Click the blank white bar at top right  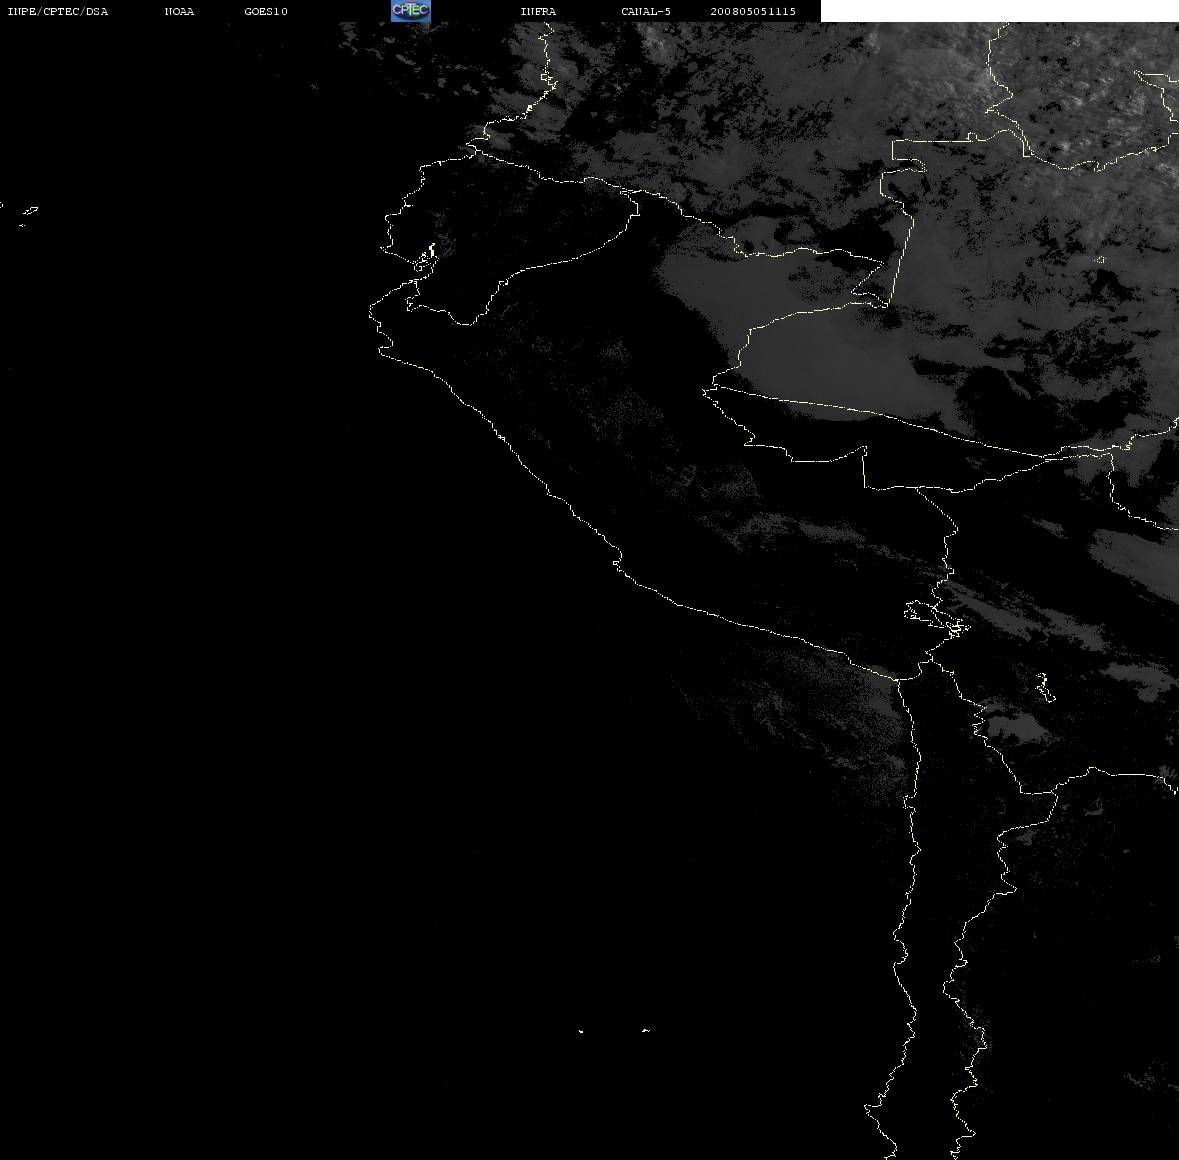[999, 11]
